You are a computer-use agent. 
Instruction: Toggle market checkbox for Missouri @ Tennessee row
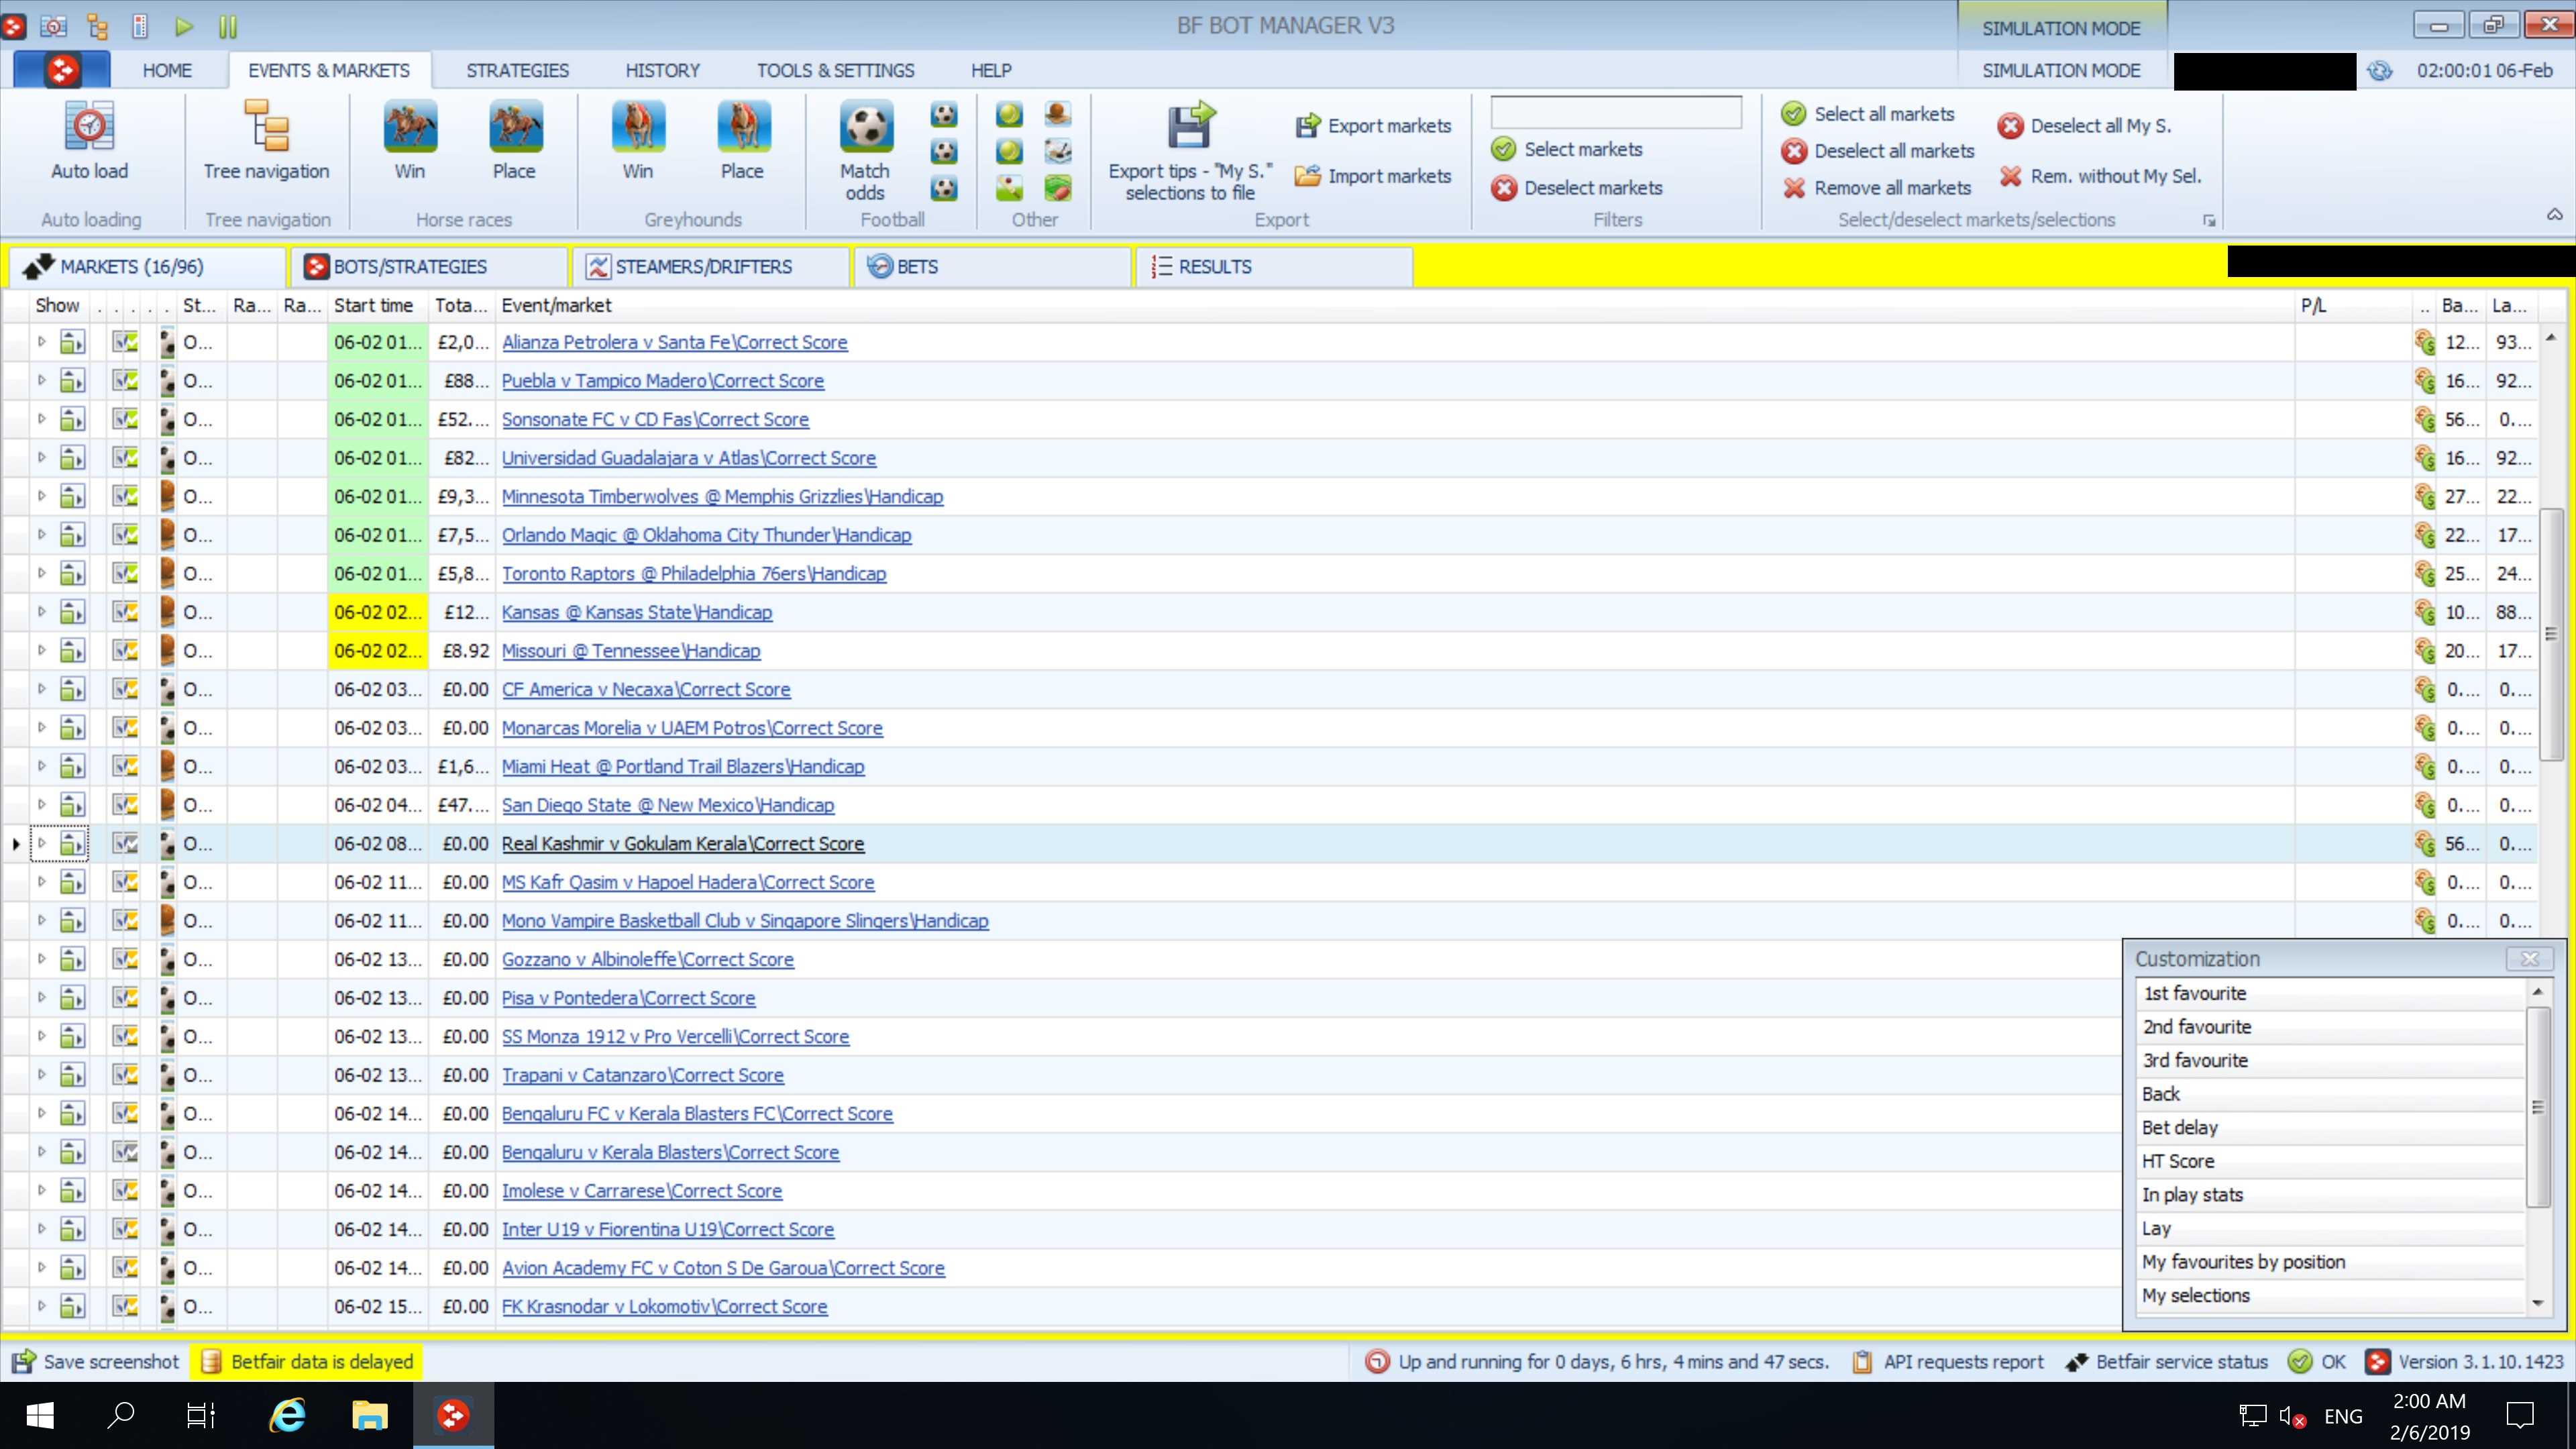[125, 651]
